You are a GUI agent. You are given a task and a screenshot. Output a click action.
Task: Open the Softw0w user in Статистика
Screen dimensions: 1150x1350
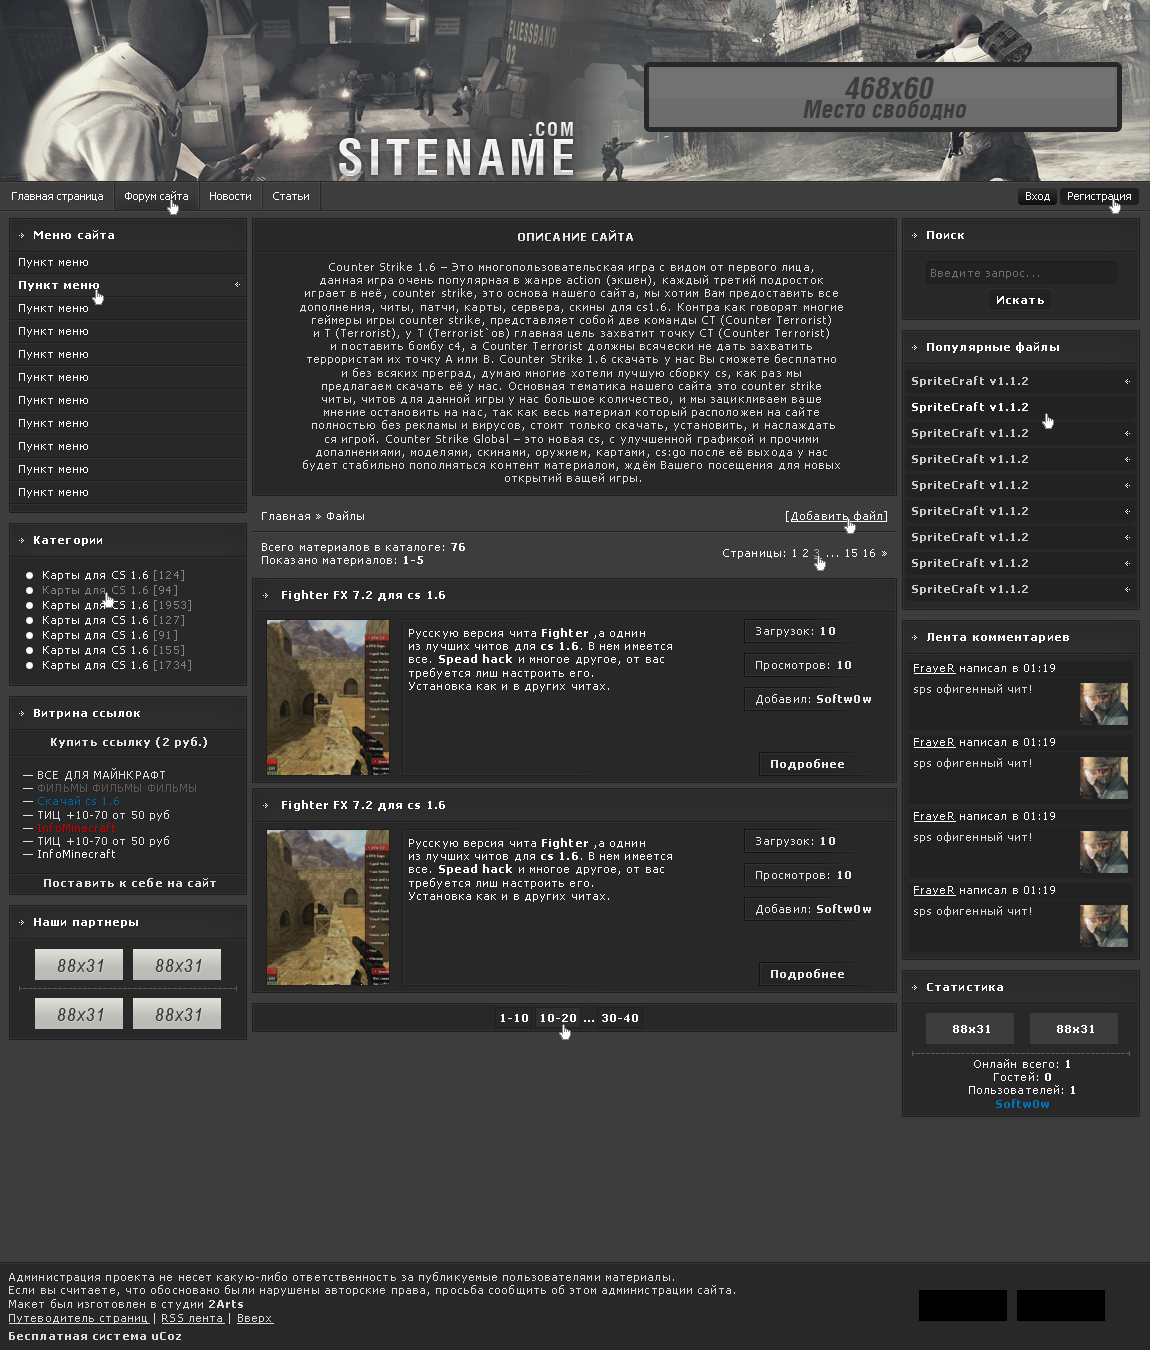coord(1022,1104)
